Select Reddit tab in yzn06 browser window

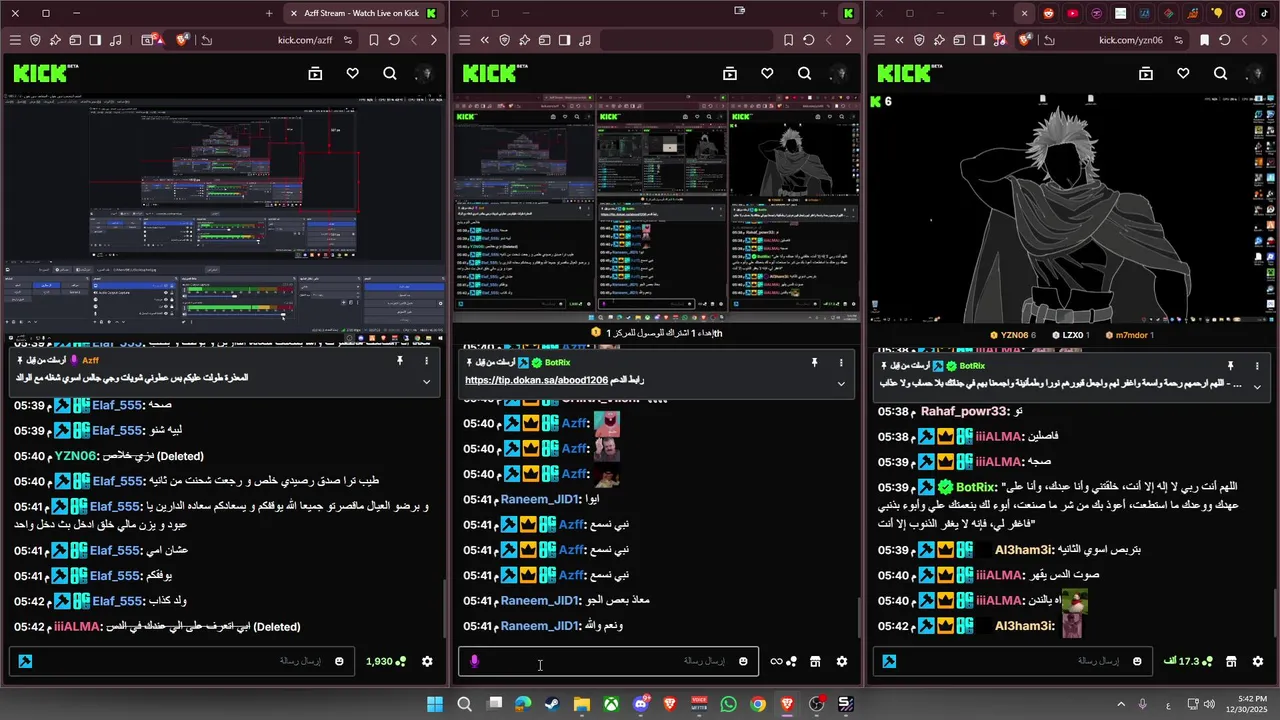tap(1048, 13)
